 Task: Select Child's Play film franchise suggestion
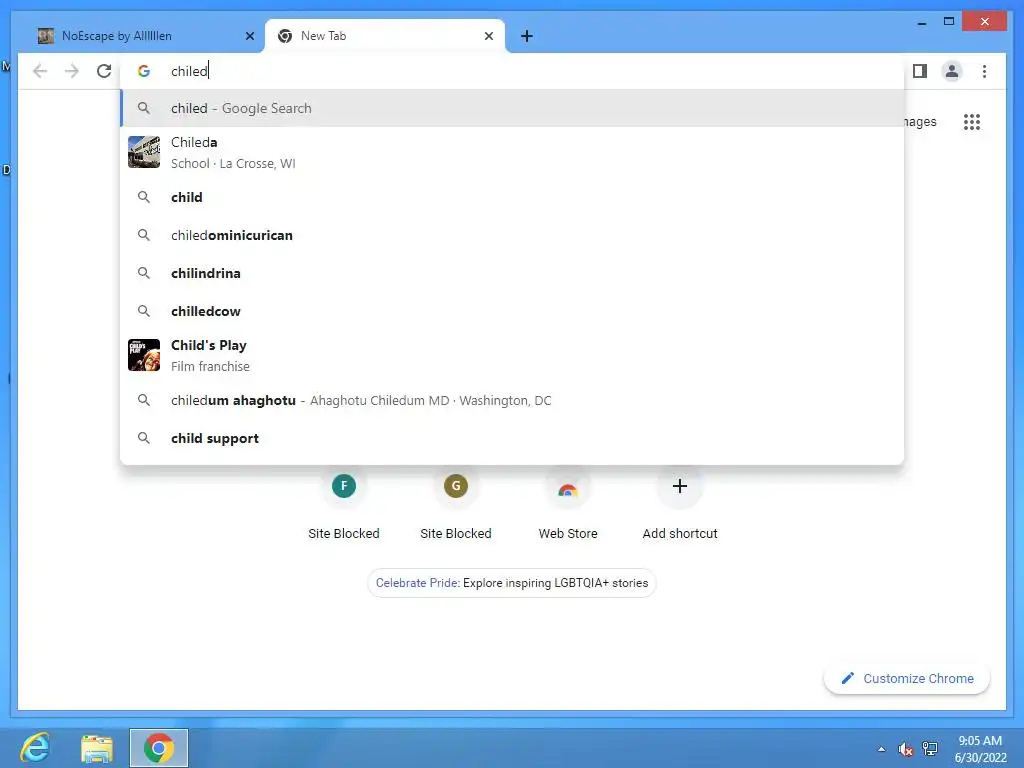512,355
